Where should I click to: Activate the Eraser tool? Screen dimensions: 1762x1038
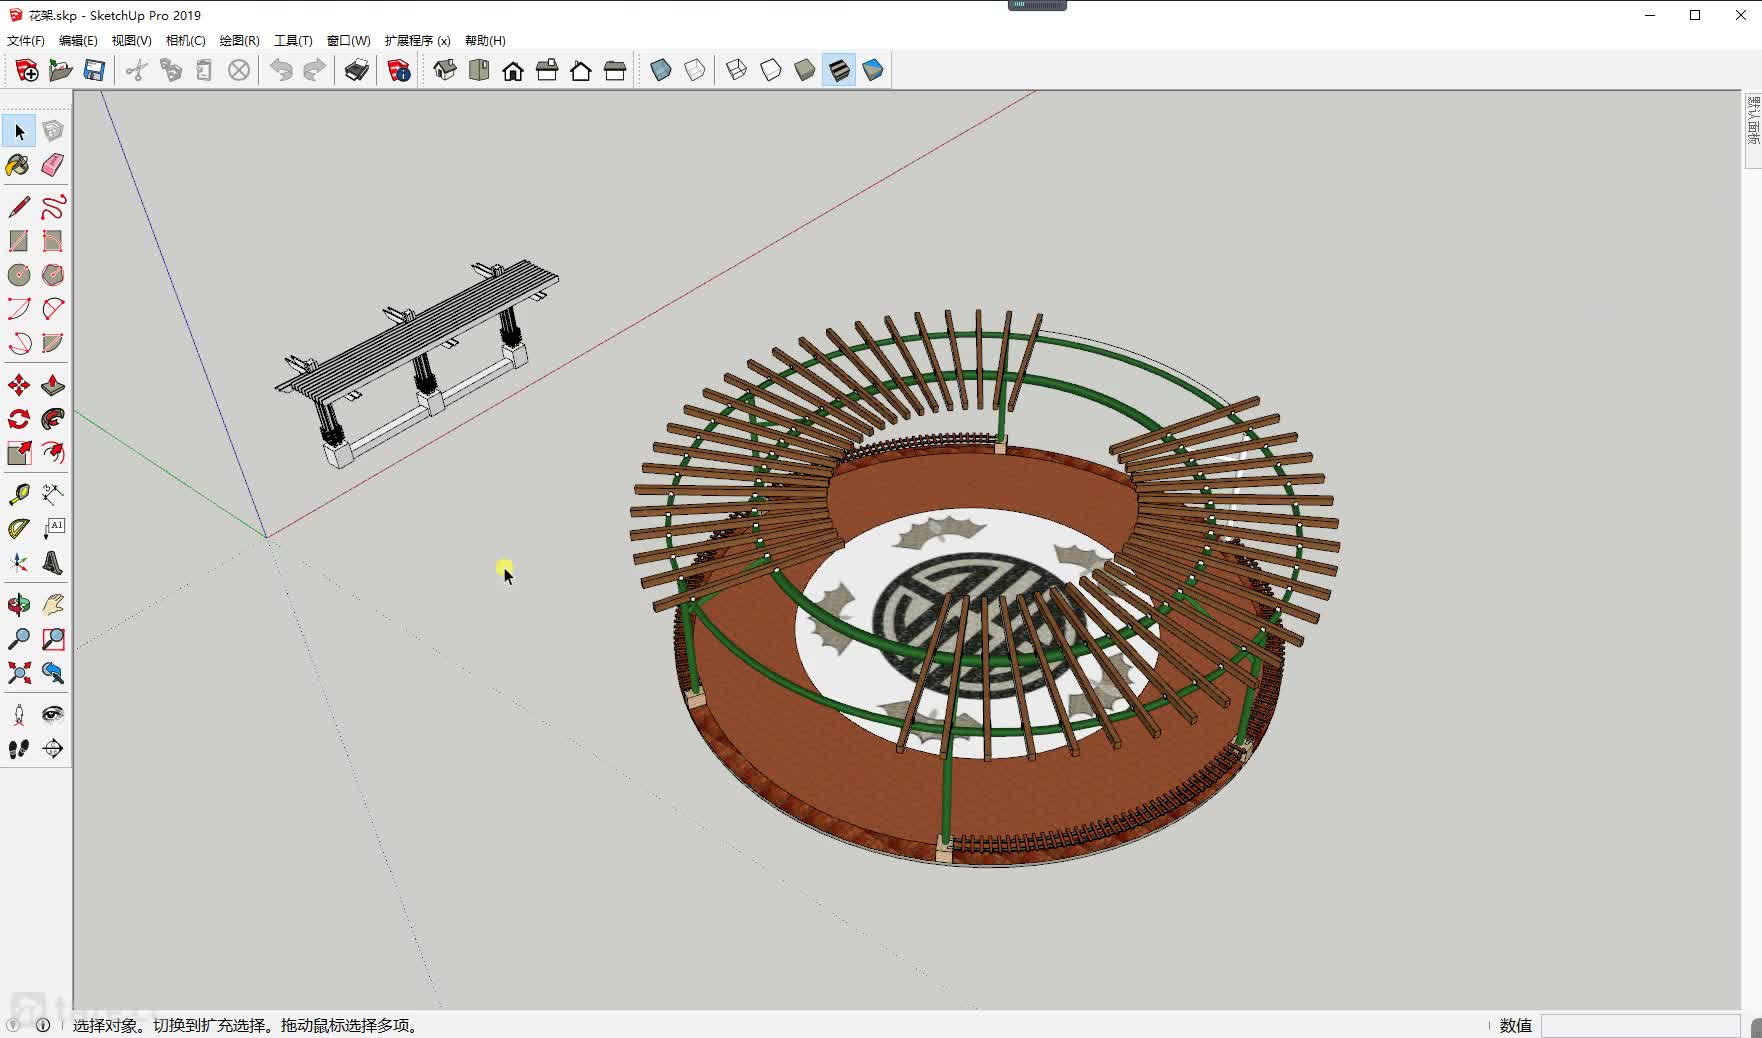[x=53, y=165]
